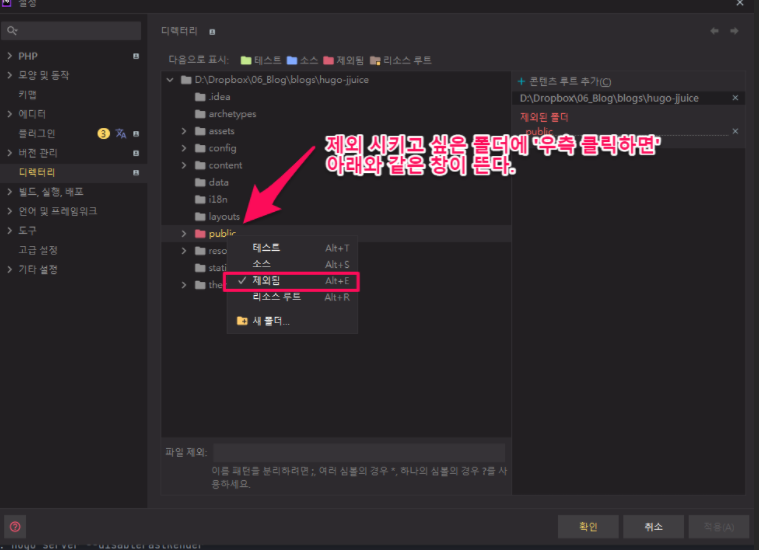759x550 pixels.
Task: Click the translate icon beside 플러그인
Action: (x=121, y=134)
